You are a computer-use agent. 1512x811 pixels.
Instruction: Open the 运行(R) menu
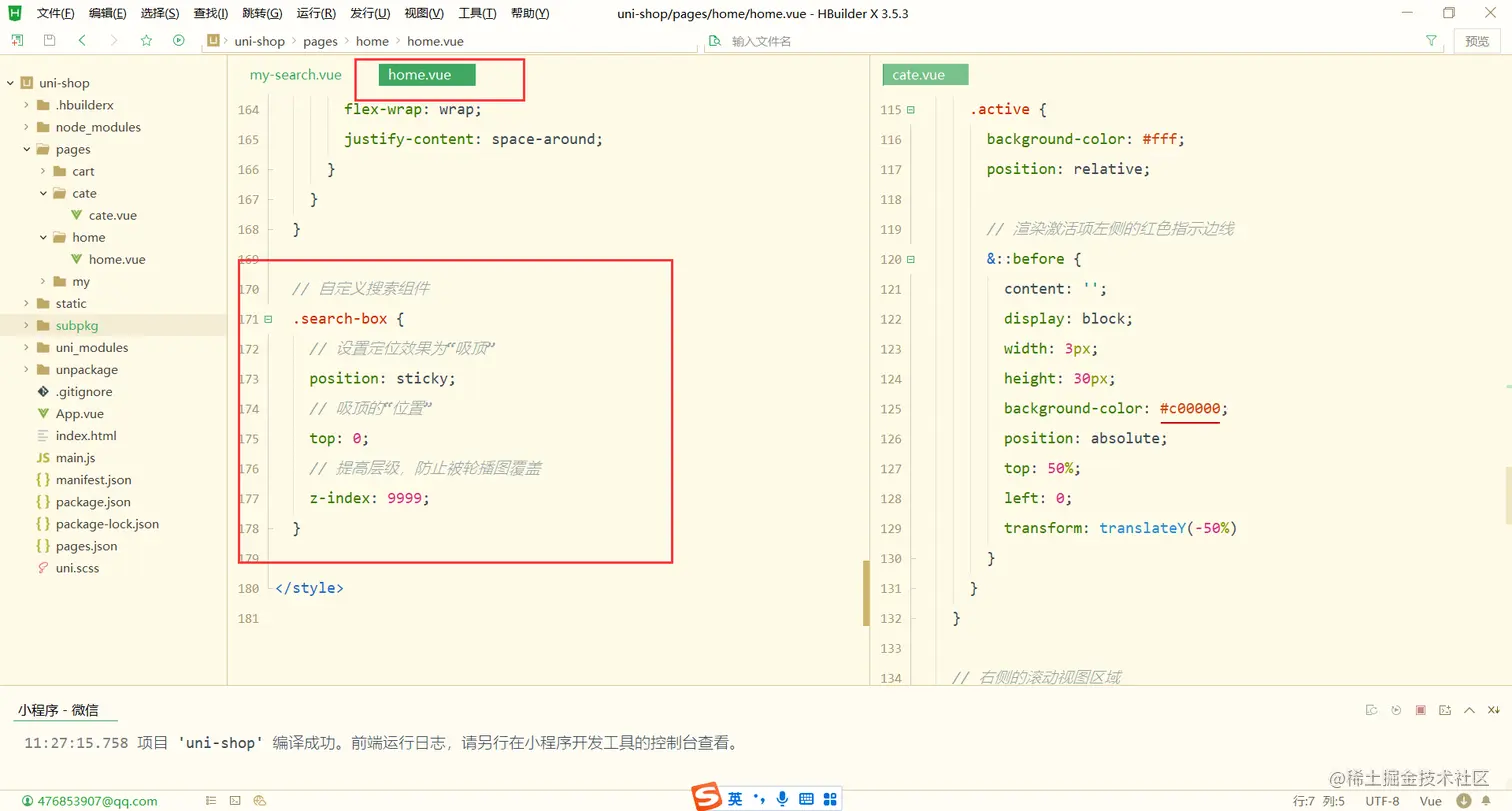click(x=316, y=14)
